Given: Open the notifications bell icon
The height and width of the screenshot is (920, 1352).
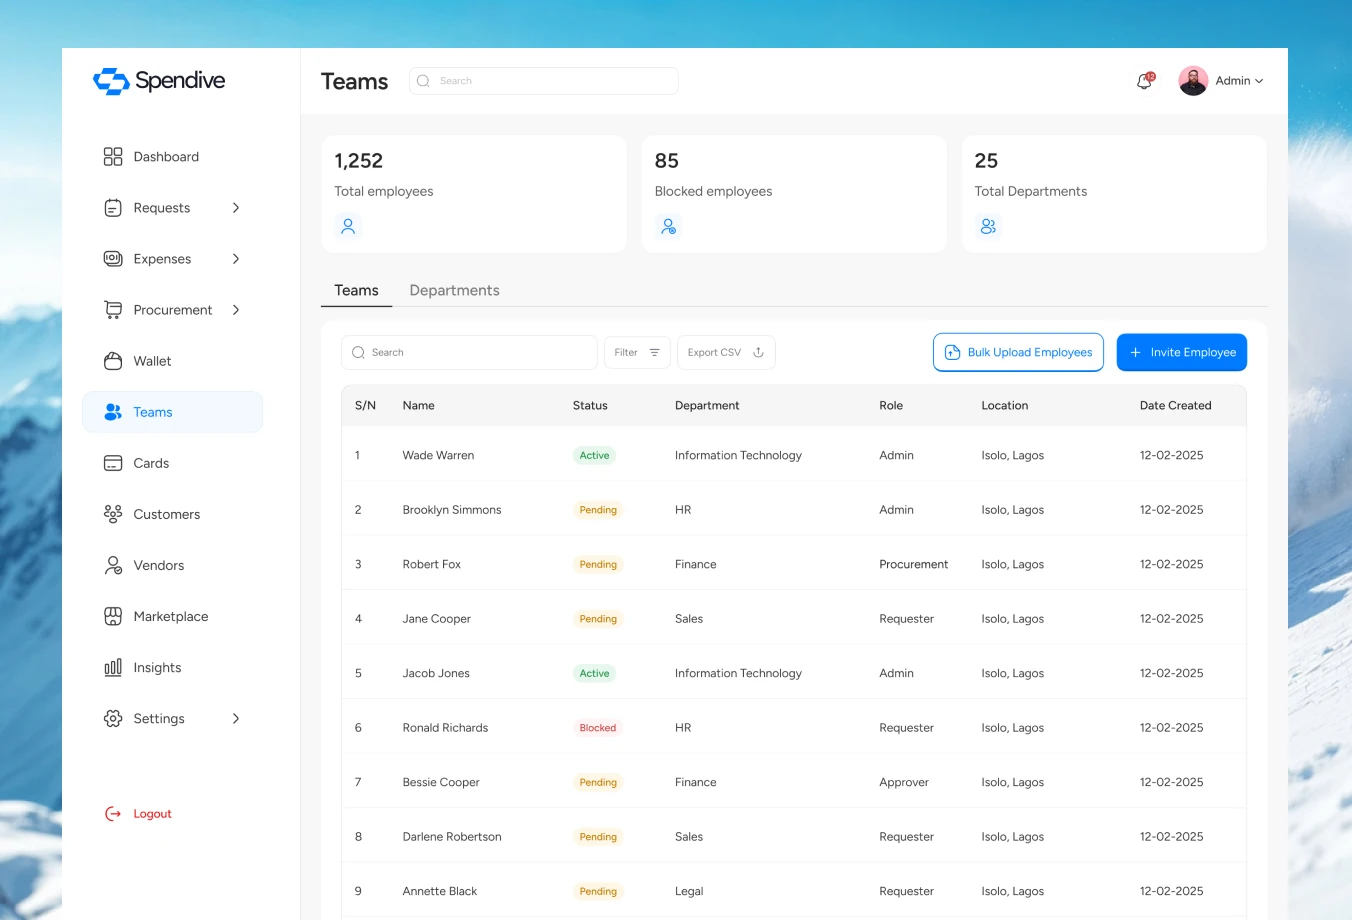Looking at the screenshot, I should coord(1145,81).
